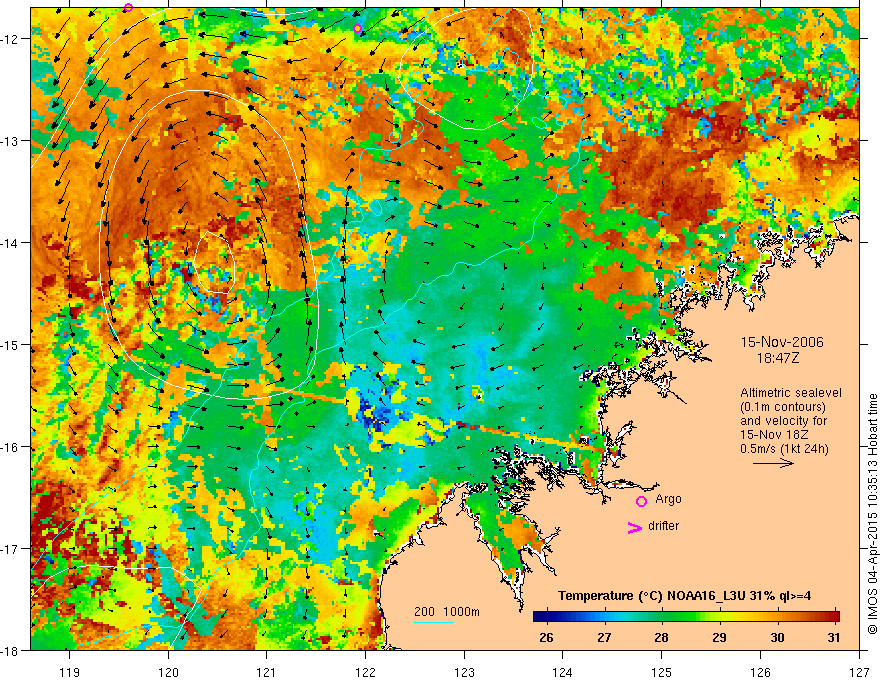Click the longitude axis label 123
This screenshot has width=880, height=680.
464,672
